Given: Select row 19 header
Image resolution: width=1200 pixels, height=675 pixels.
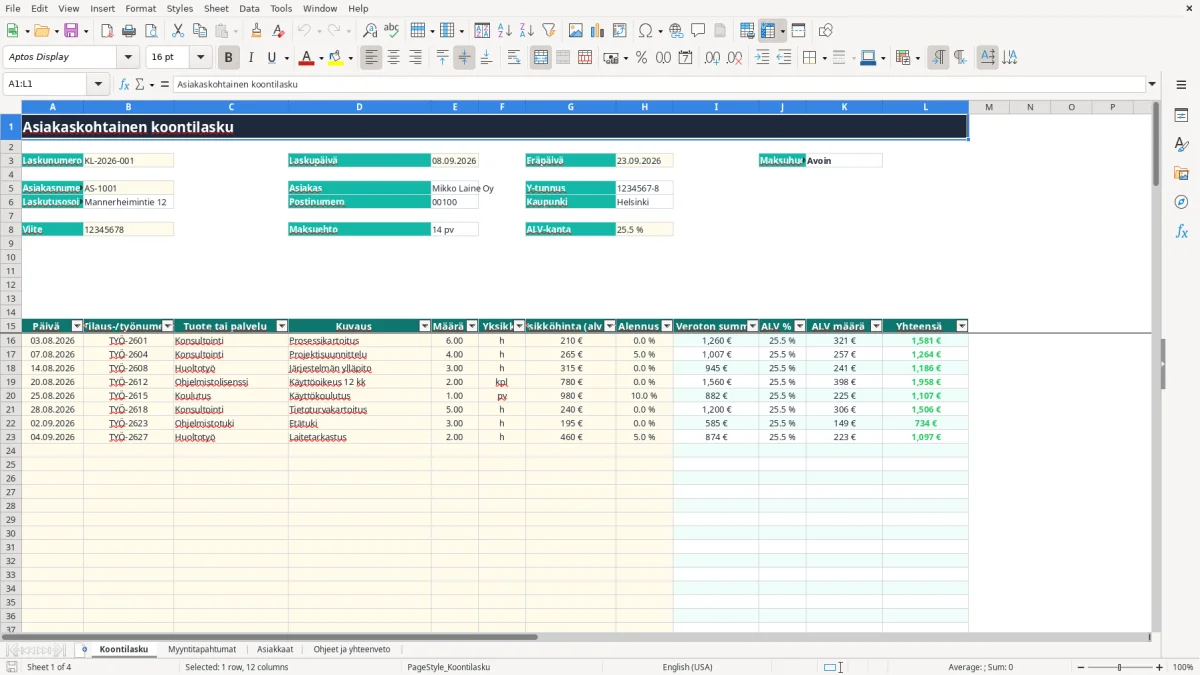Looking at the screenshot, I should pos(11,382).
